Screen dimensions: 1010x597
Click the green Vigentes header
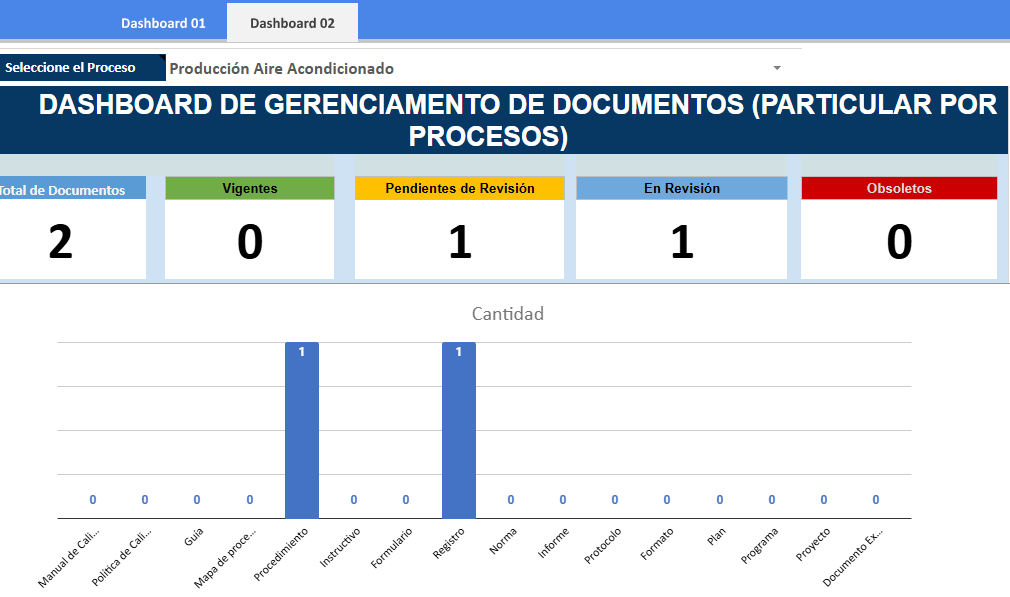pos(249,188)
